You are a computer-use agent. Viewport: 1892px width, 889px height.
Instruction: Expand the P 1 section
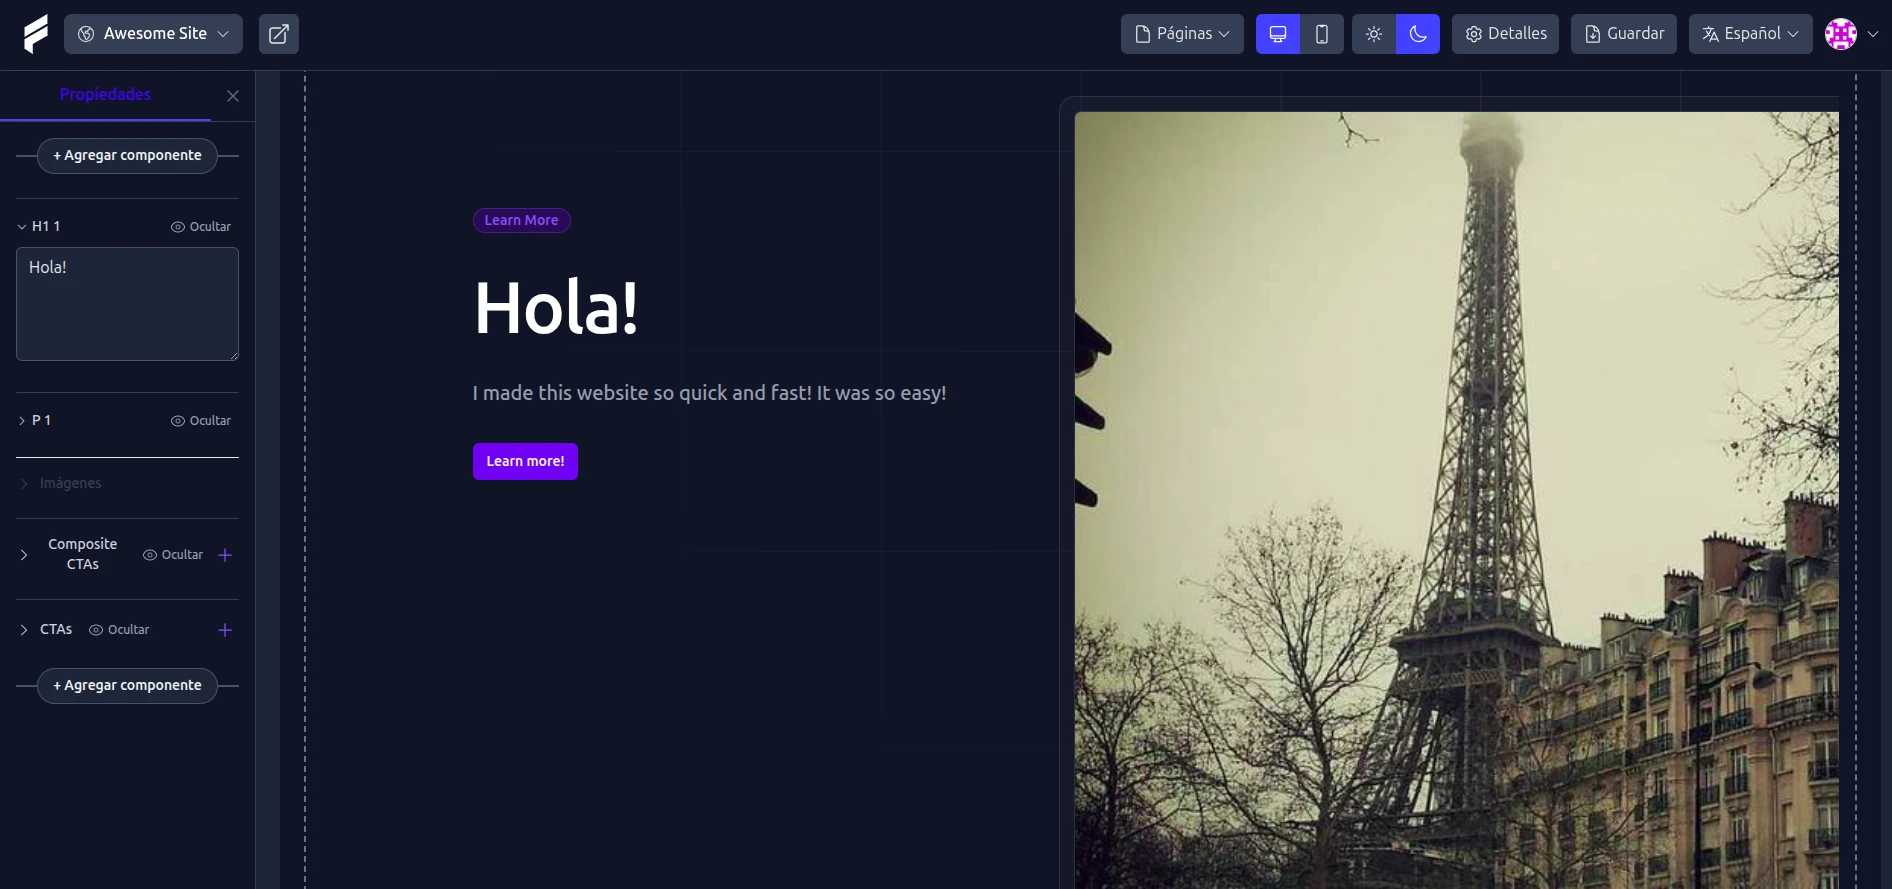point(22,421)
